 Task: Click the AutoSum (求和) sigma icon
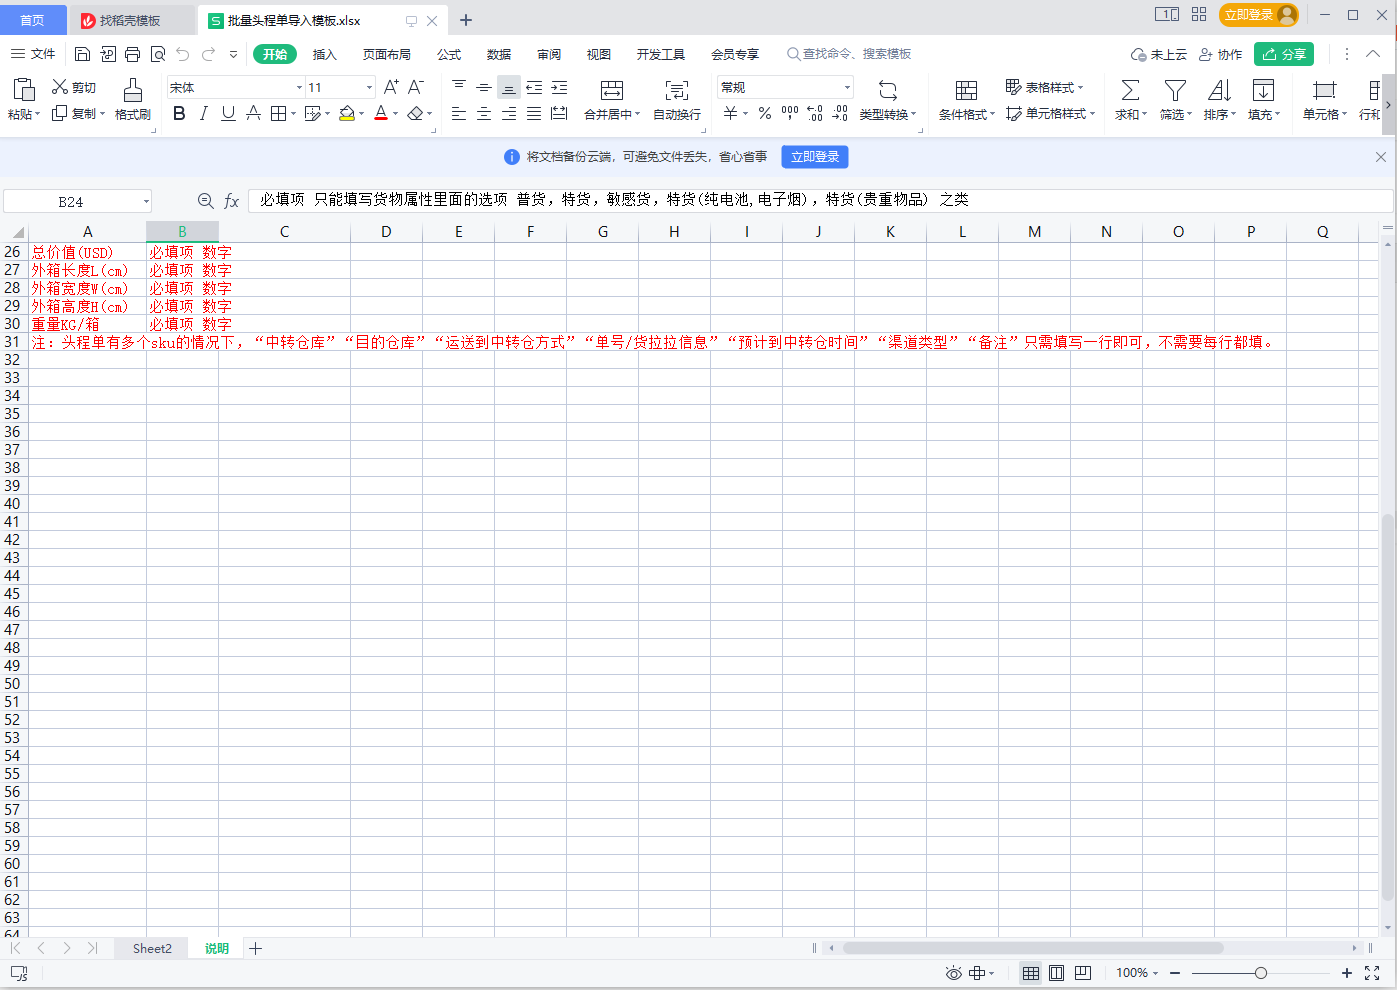(1130, 91)
